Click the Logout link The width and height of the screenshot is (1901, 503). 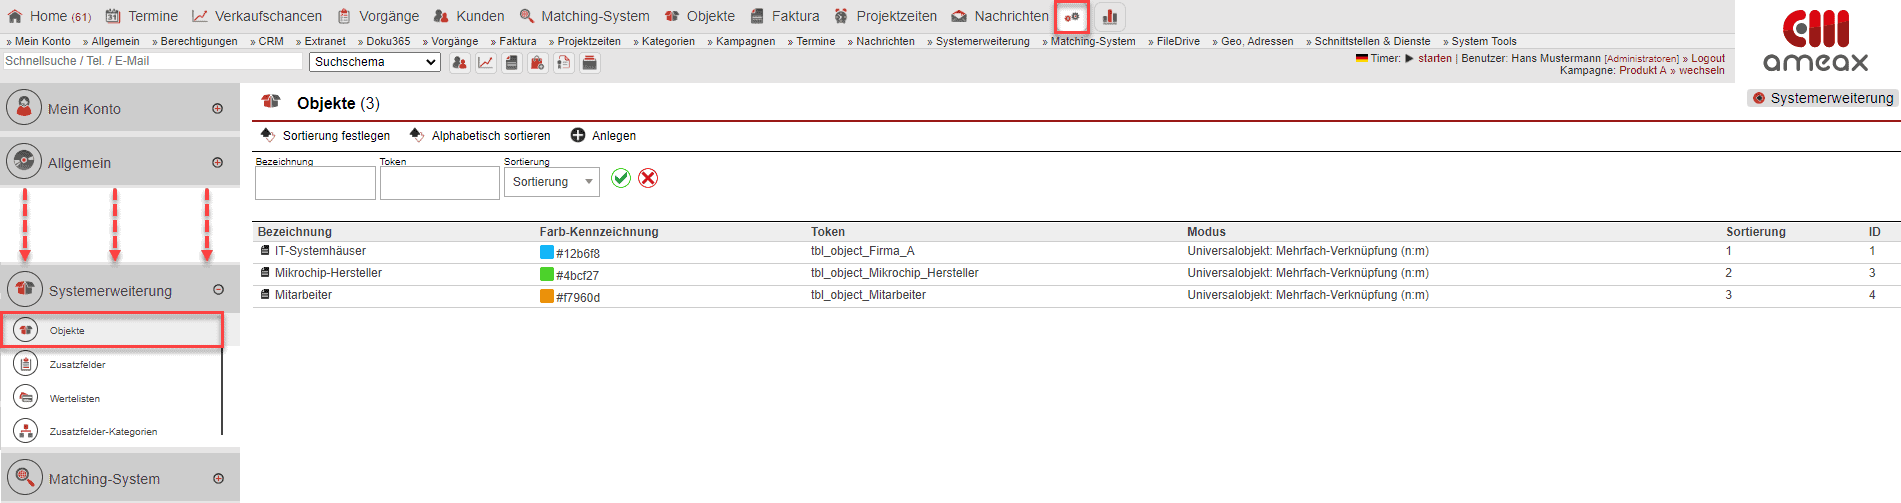pos(1708,58)
